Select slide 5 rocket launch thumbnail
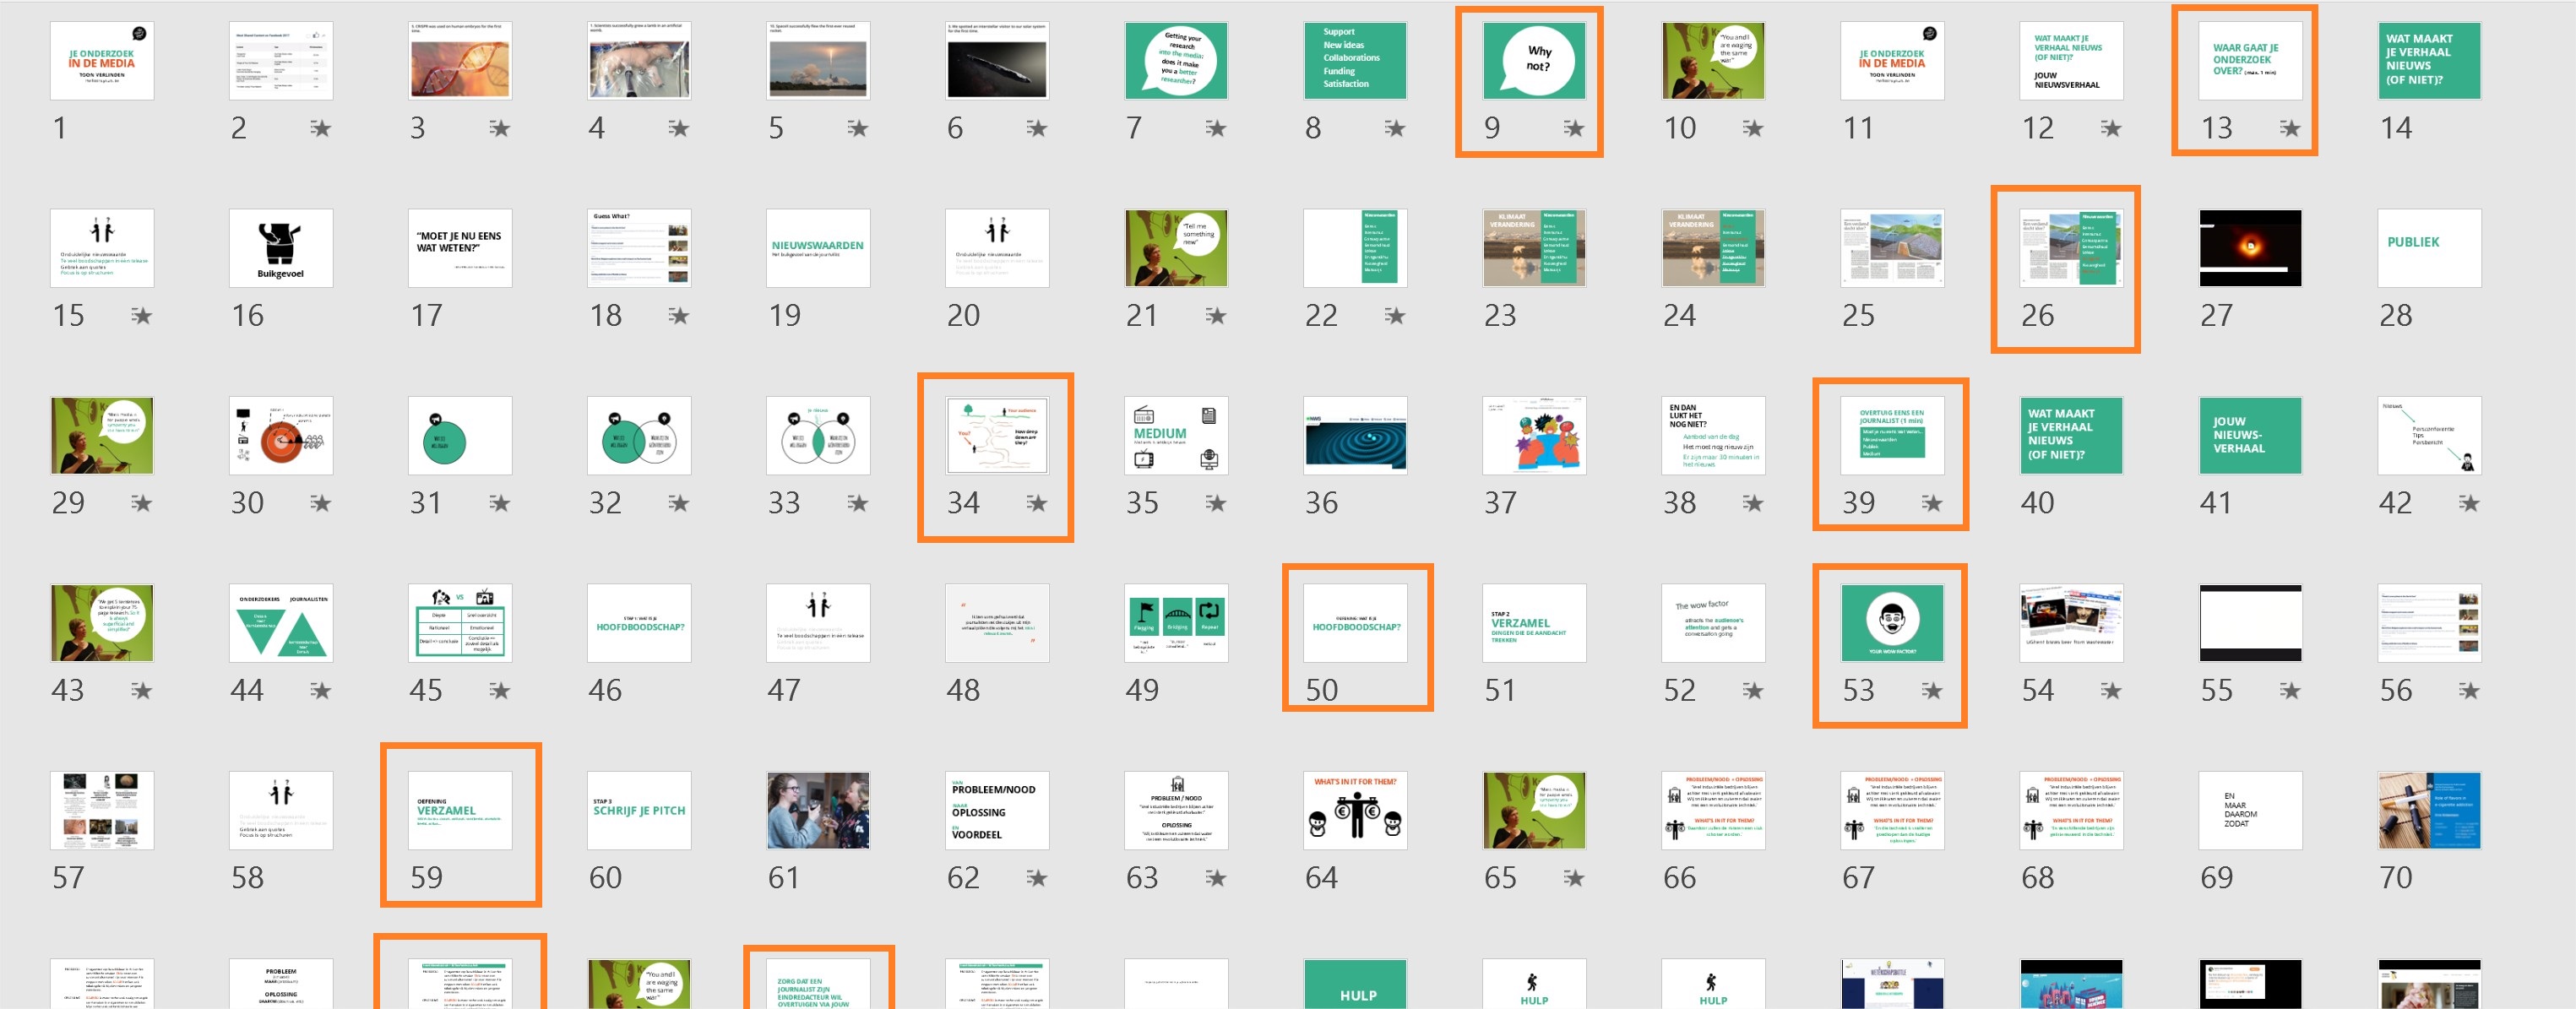This screenshot has height=1009, width=2576. point(818,61)
